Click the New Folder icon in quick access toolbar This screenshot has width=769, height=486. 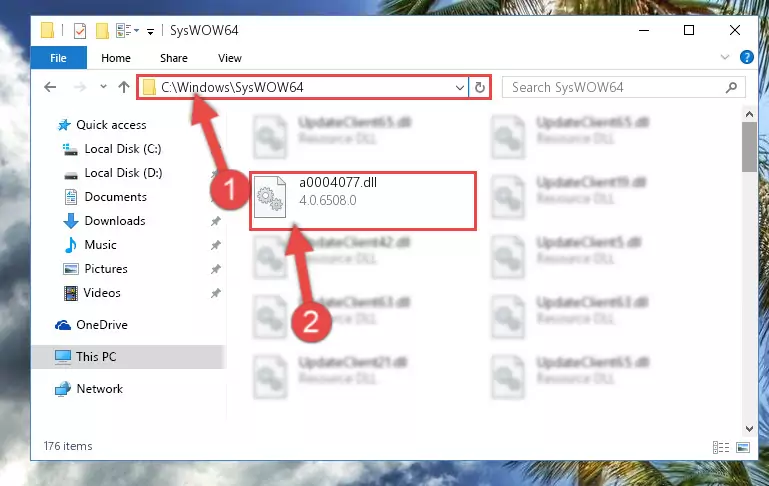point(102,31)
